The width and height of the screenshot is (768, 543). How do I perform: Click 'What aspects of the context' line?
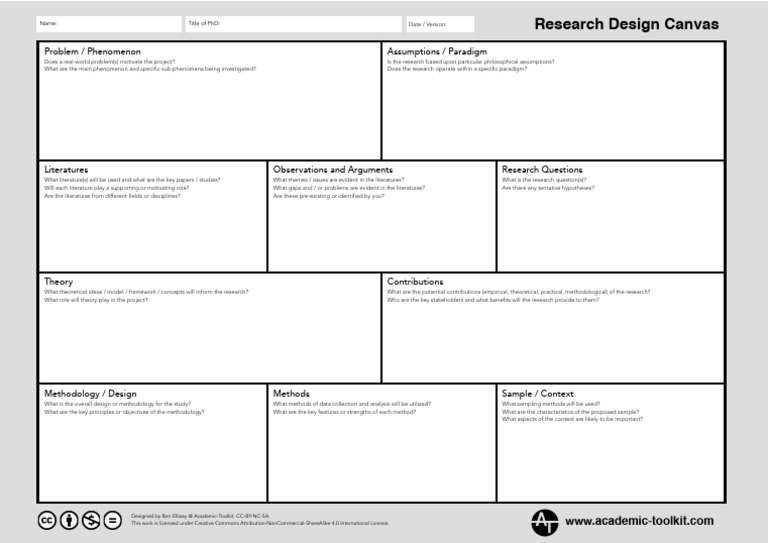[x=572, y=419]
